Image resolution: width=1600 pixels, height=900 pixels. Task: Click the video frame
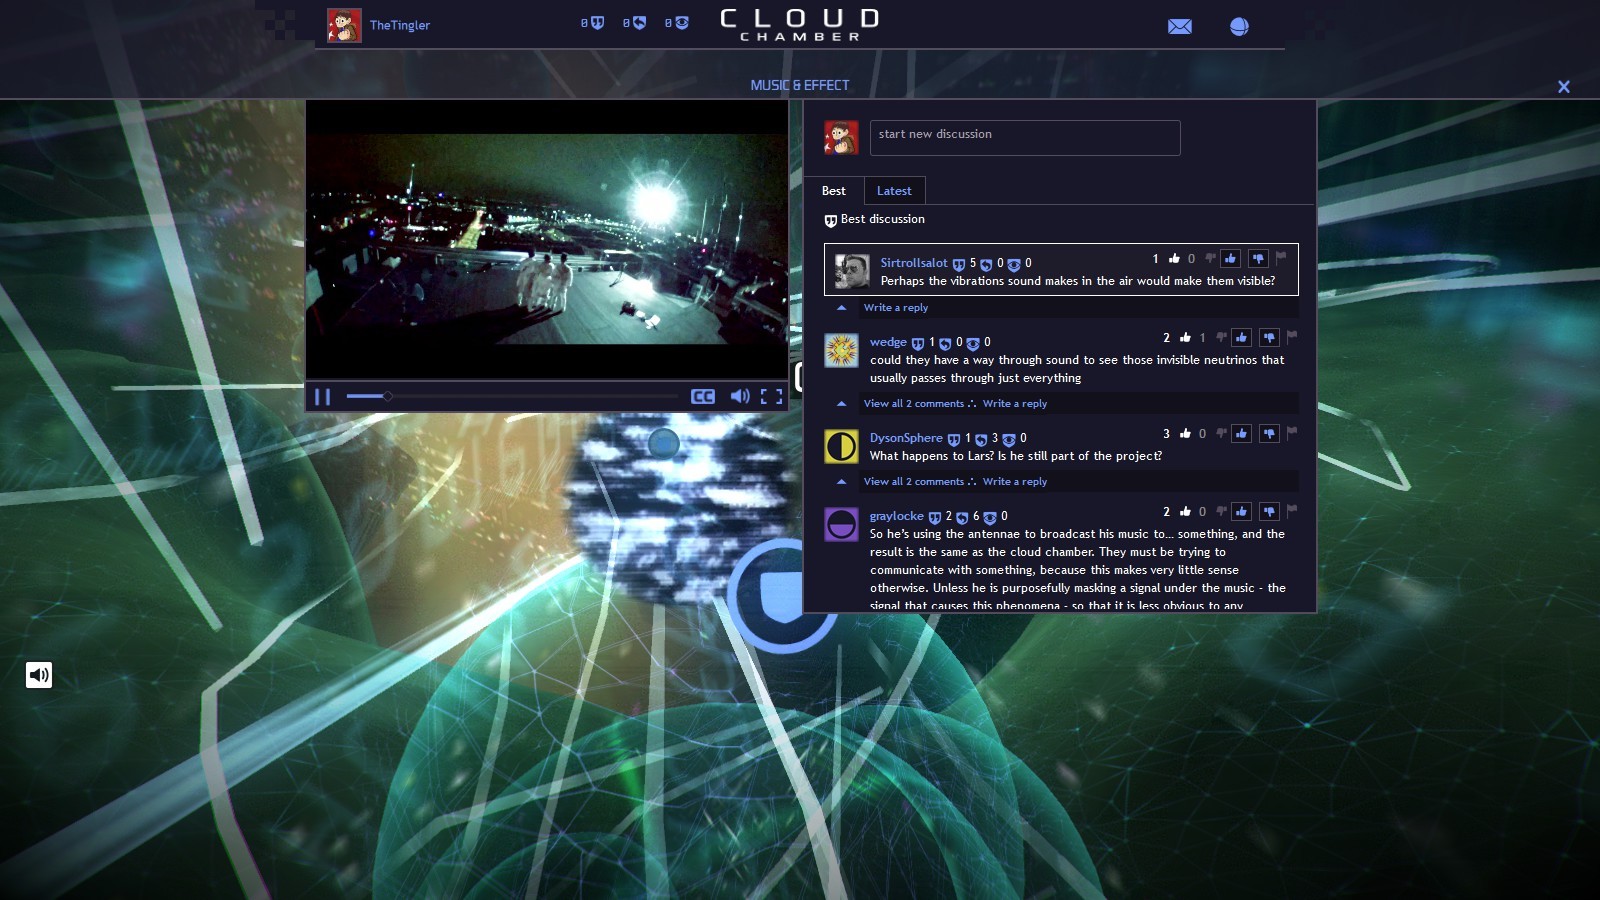pyautogui.click(x=547, y=239)
